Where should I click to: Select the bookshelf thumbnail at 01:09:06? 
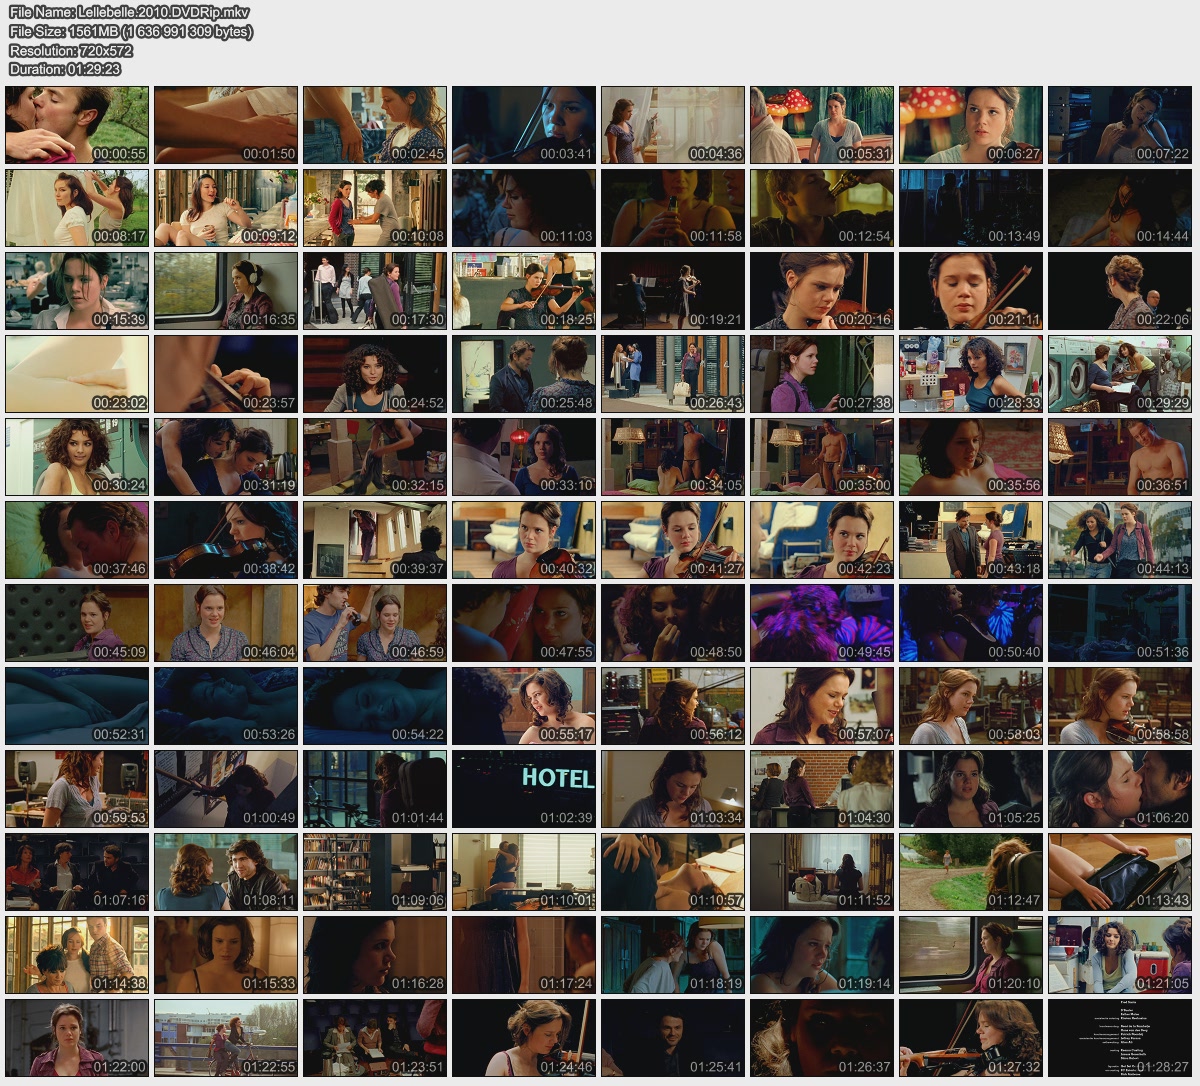(375, 872)
